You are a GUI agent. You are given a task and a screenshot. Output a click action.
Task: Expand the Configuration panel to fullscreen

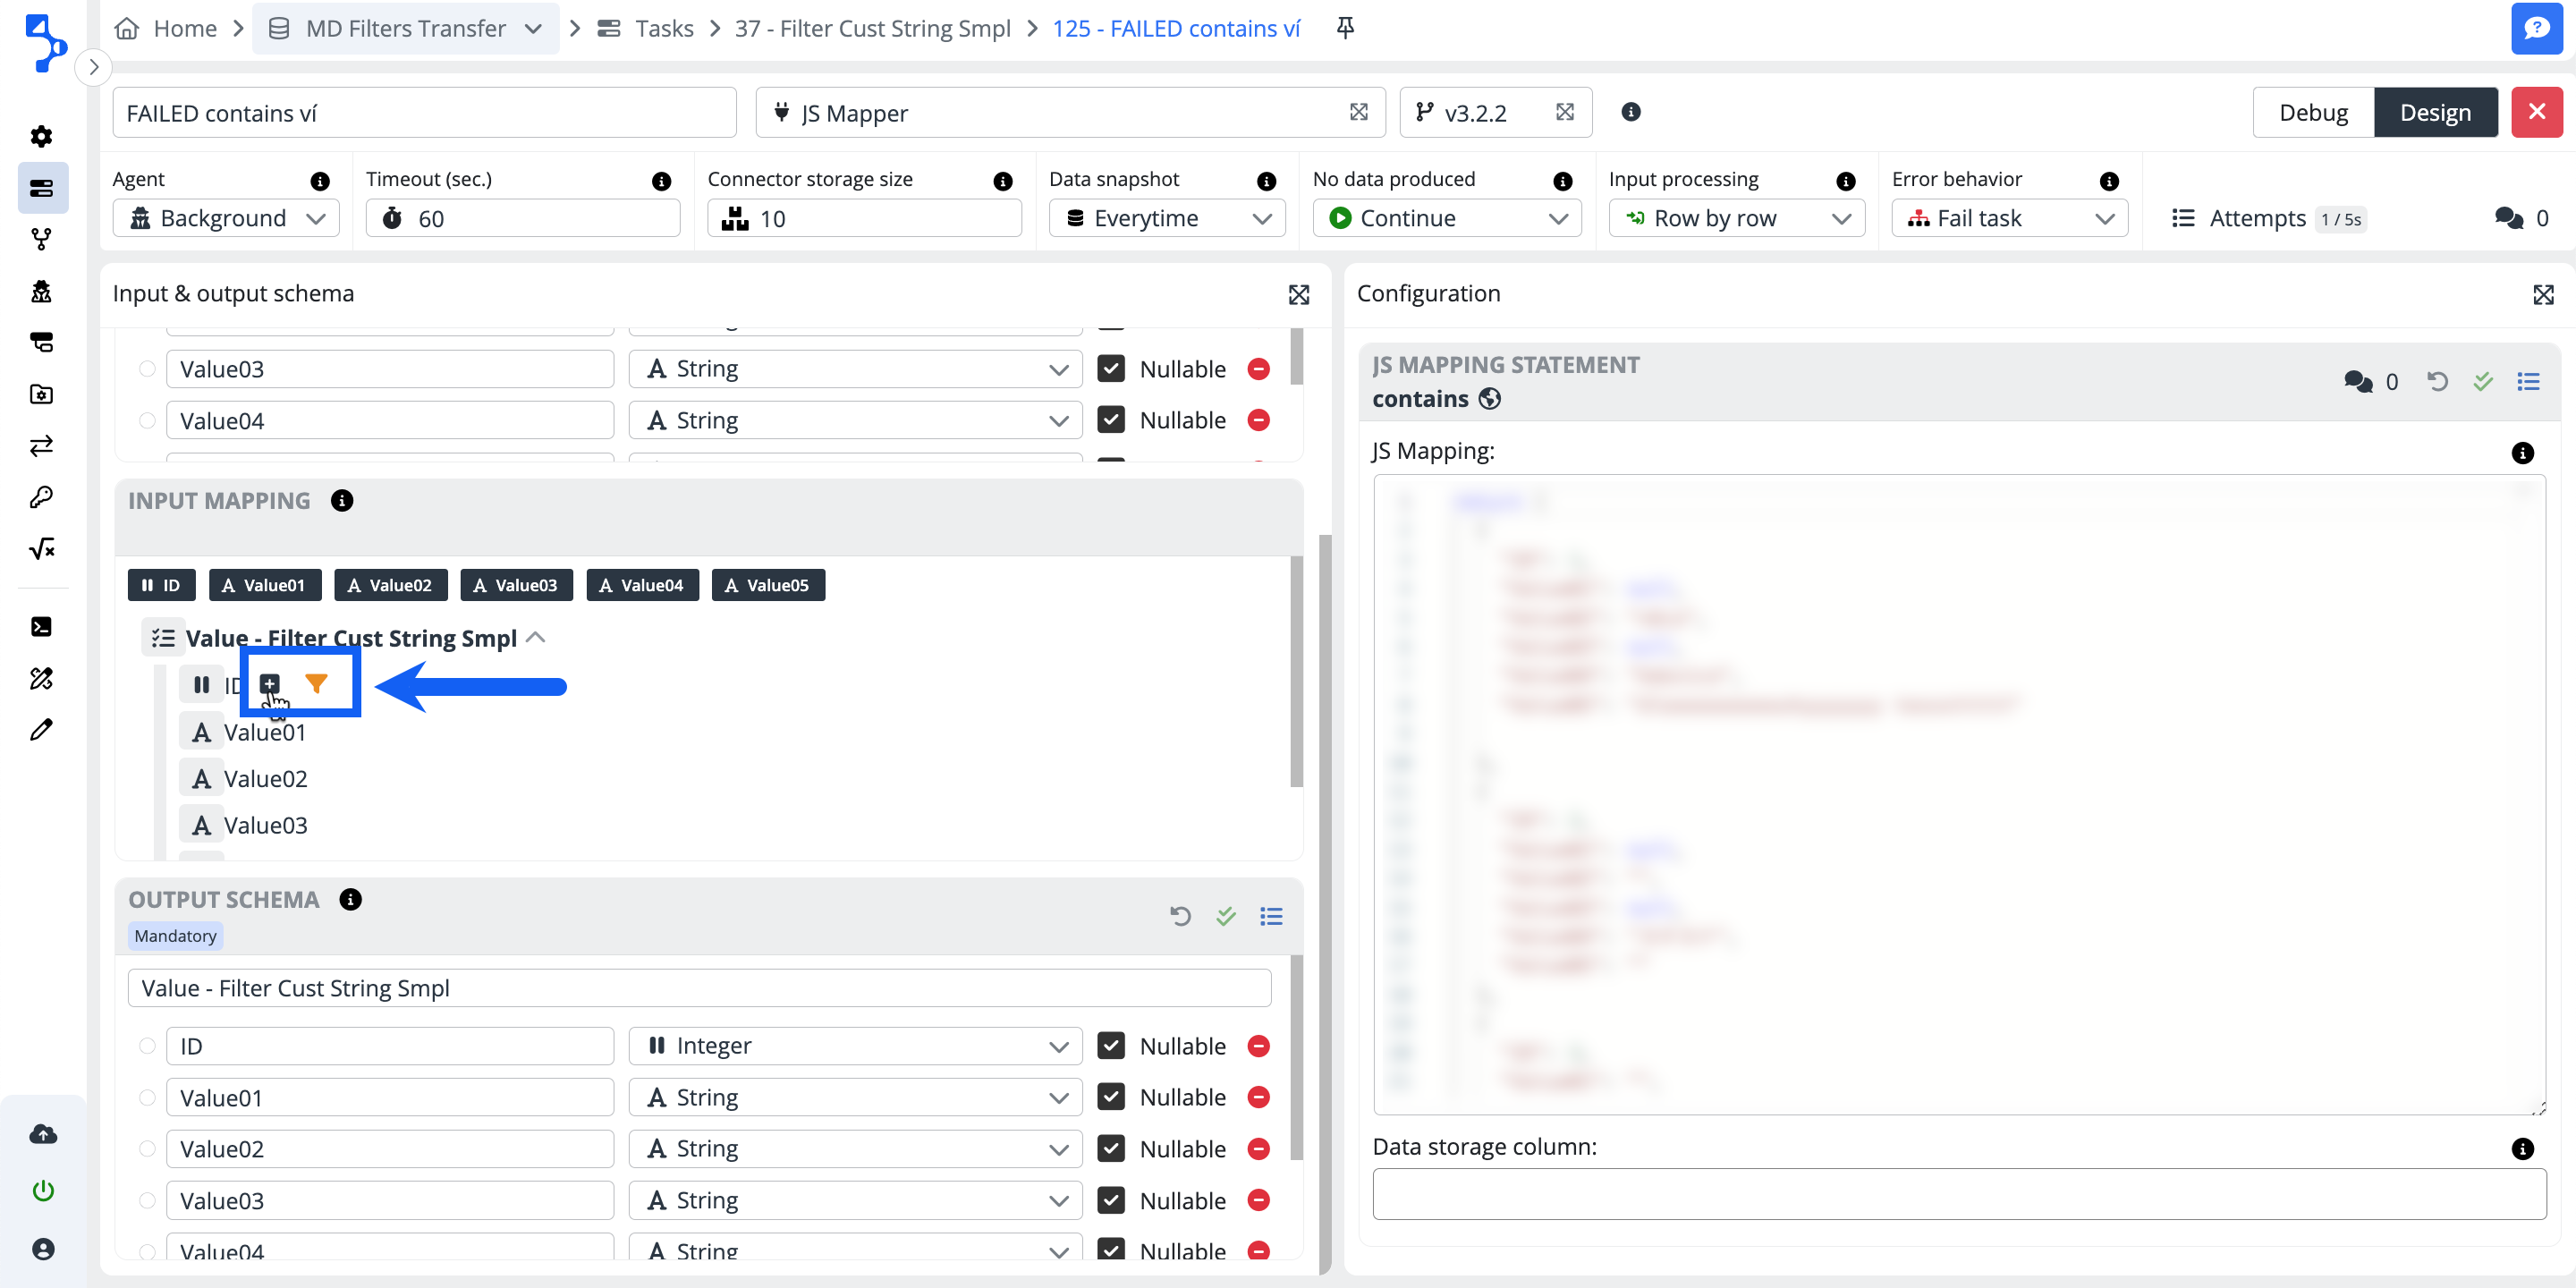click(2543, 294)
